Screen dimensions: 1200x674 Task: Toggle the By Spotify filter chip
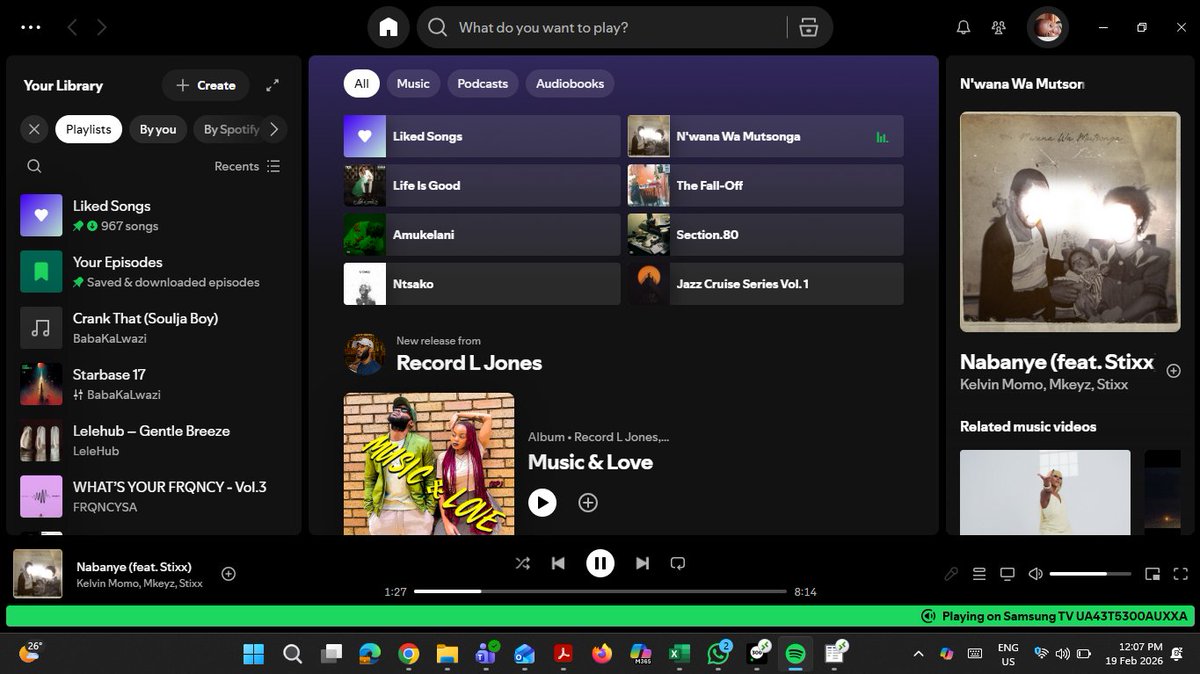230,129
